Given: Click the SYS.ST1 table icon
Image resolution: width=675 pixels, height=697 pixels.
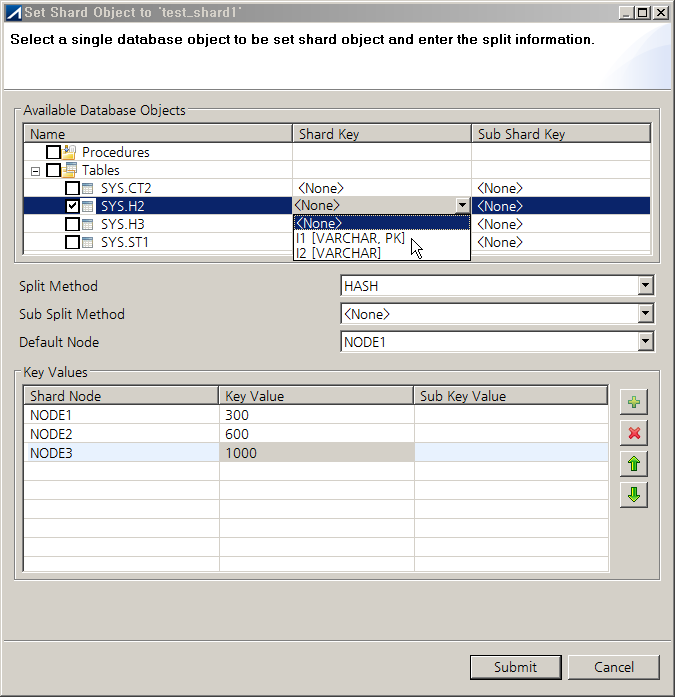Looking at the screenshot, I should (88, 242).
